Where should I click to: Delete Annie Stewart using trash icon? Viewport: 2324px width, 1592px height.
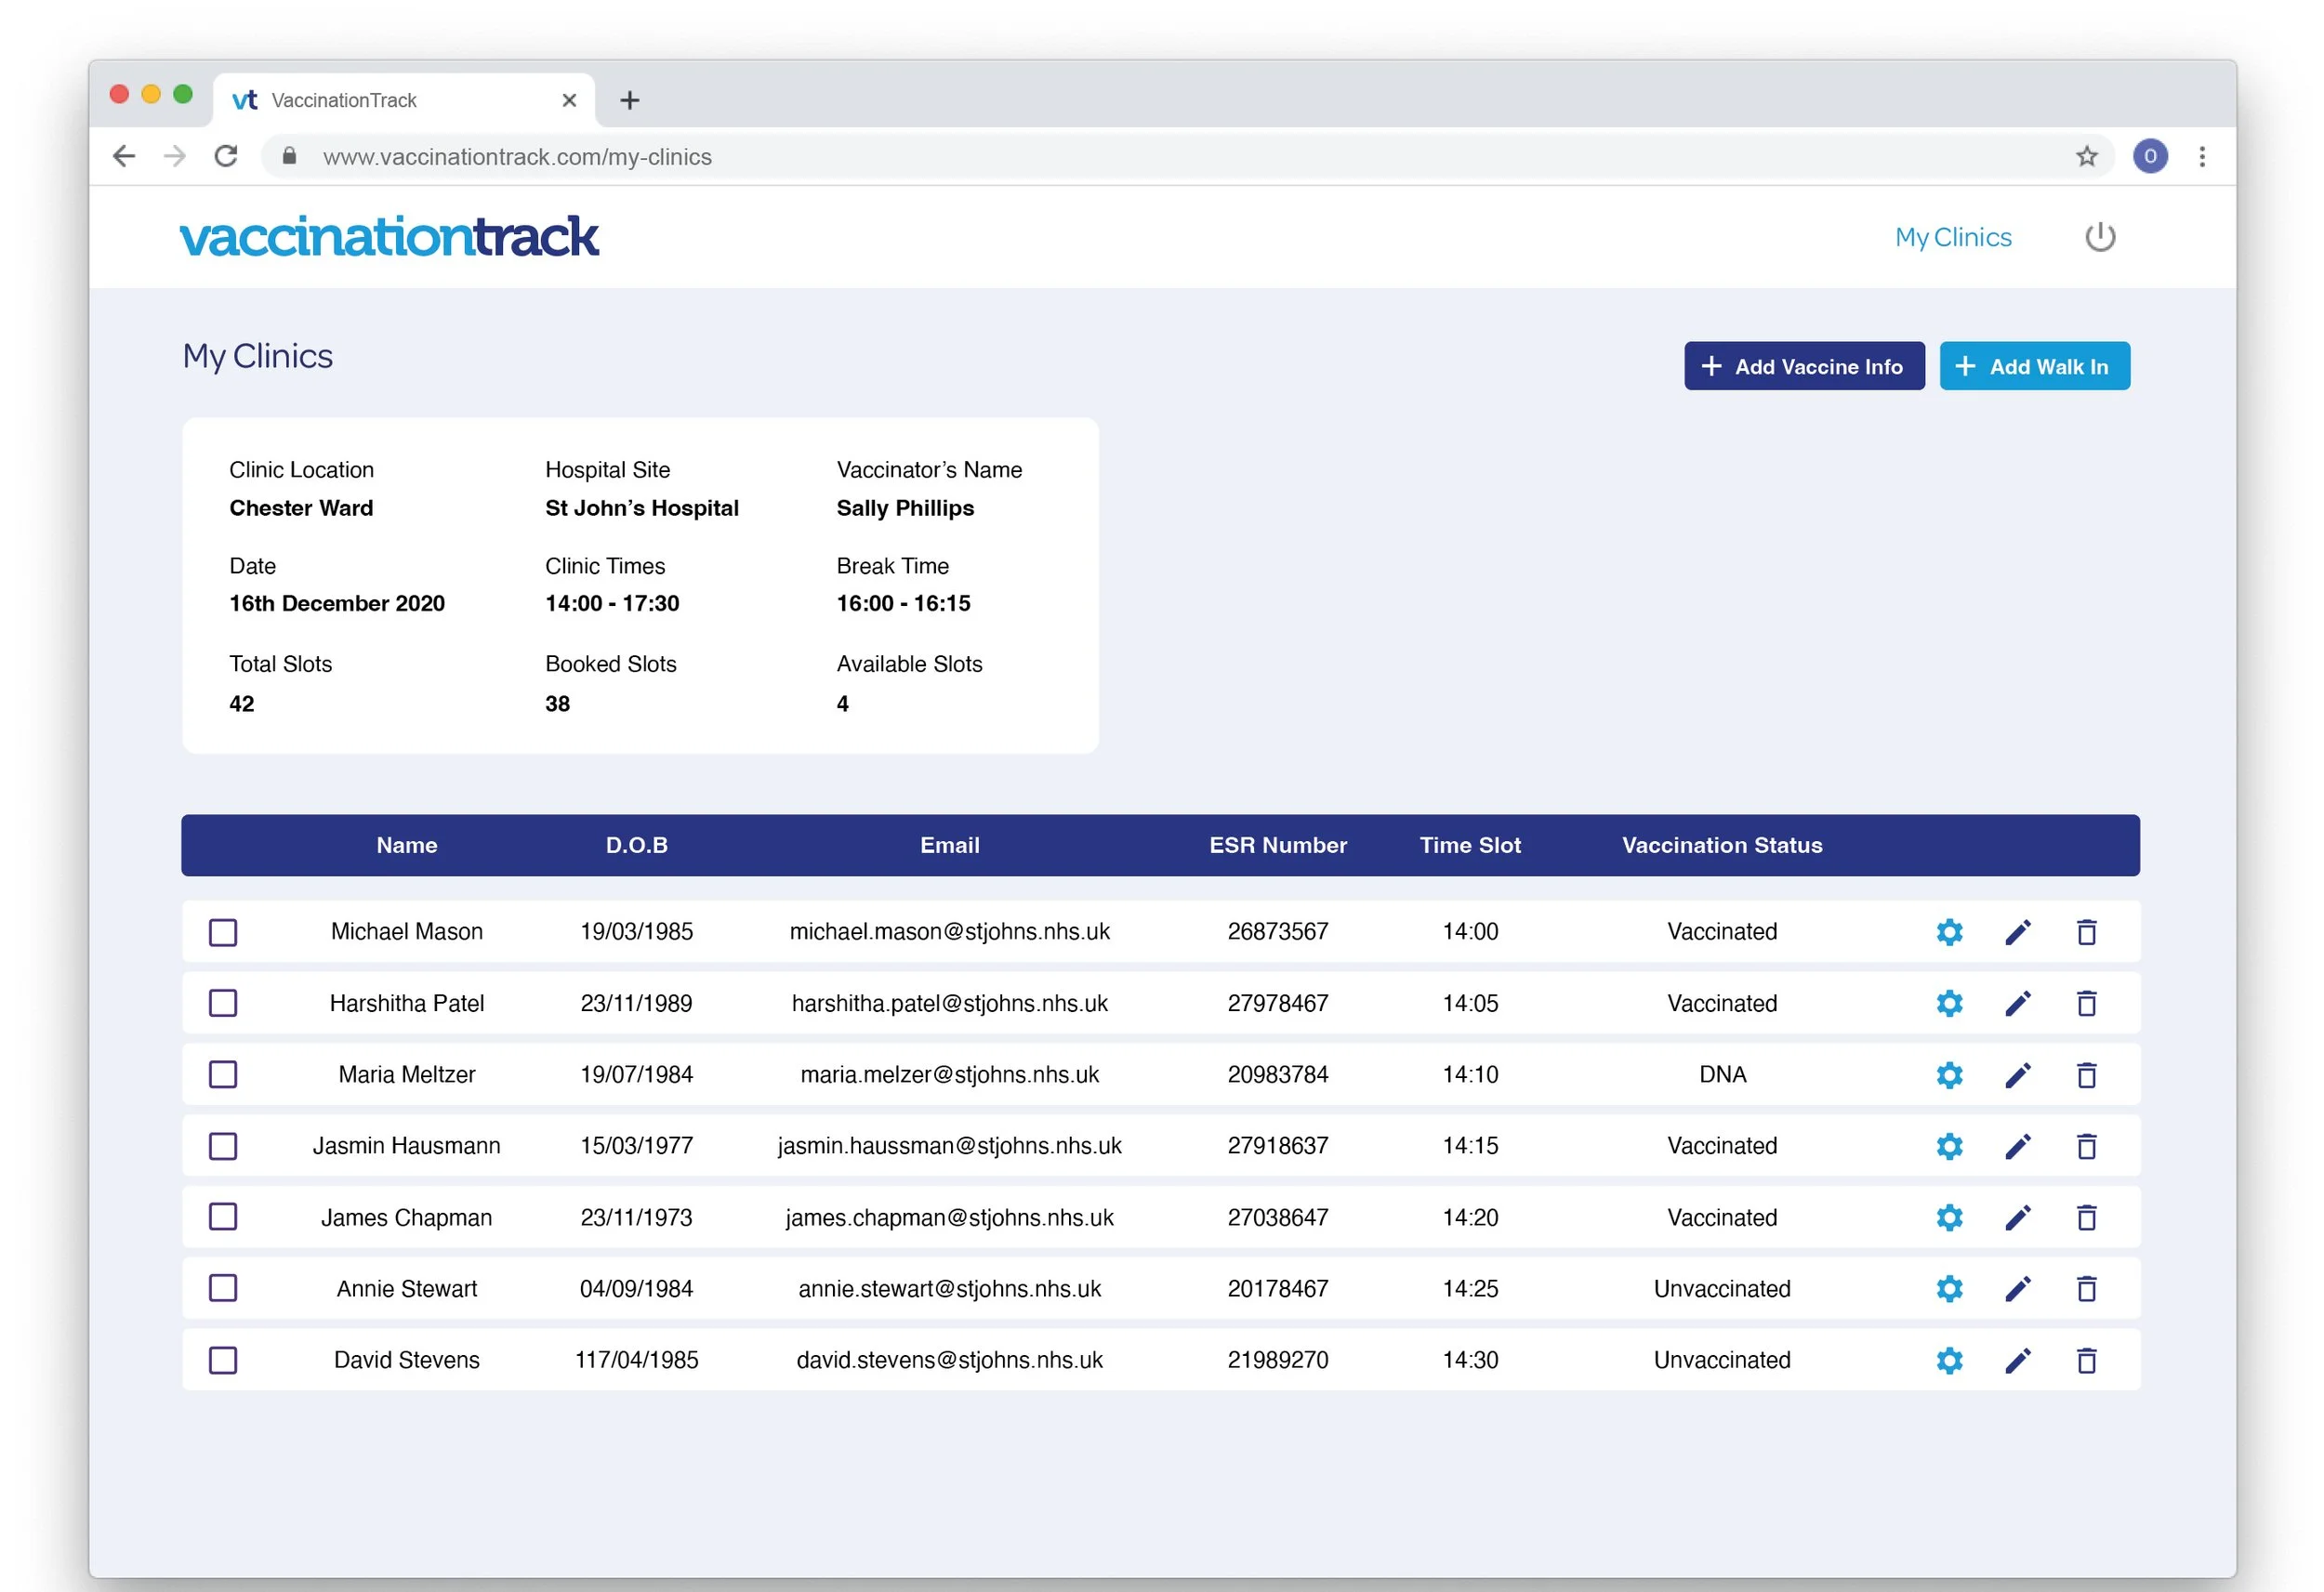coord(2086,1289)
